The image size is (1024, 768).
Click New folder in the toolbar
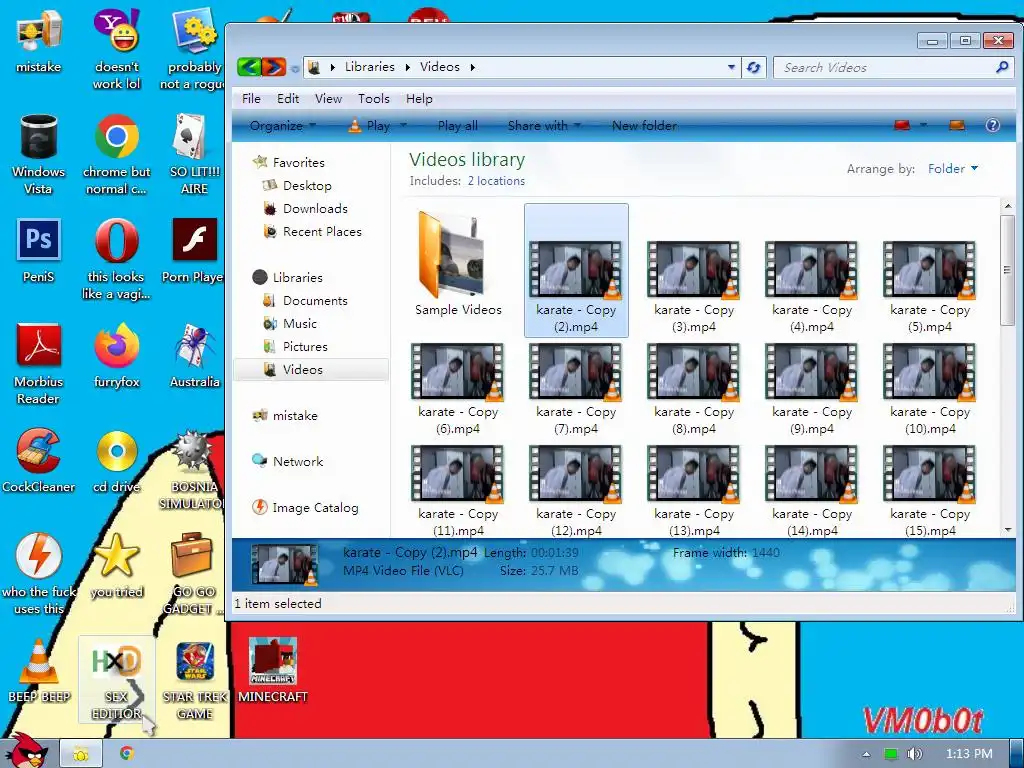point(644,125)
